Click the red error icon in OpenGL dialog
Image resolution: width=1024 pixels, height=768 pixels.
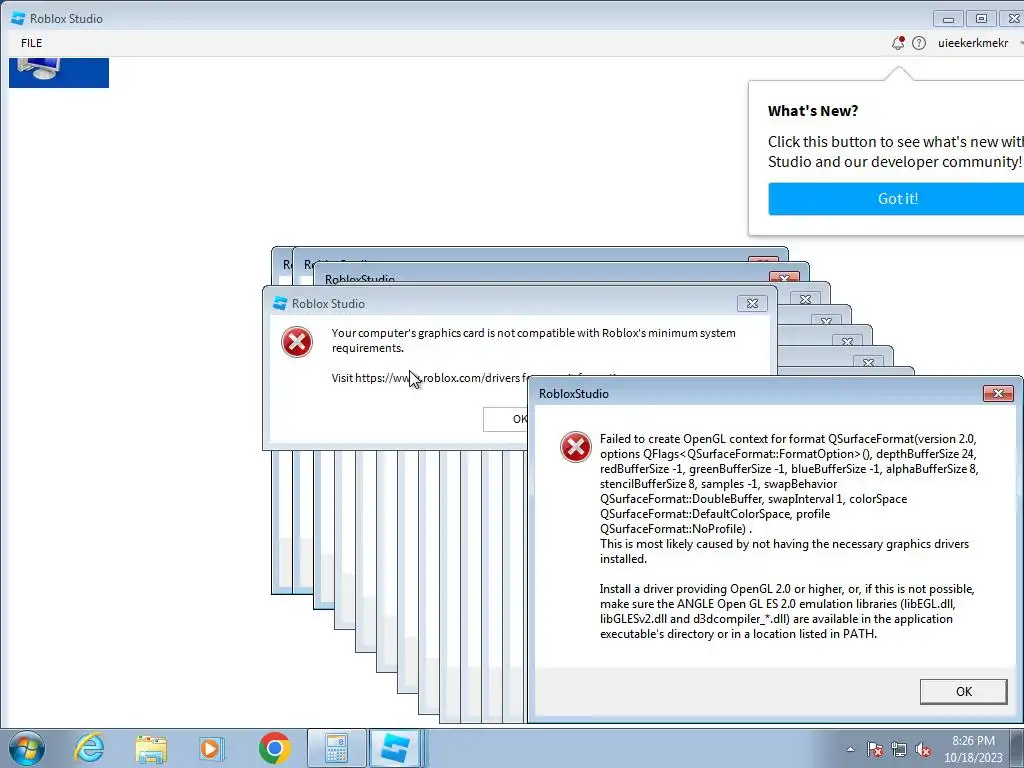point(575,447)
